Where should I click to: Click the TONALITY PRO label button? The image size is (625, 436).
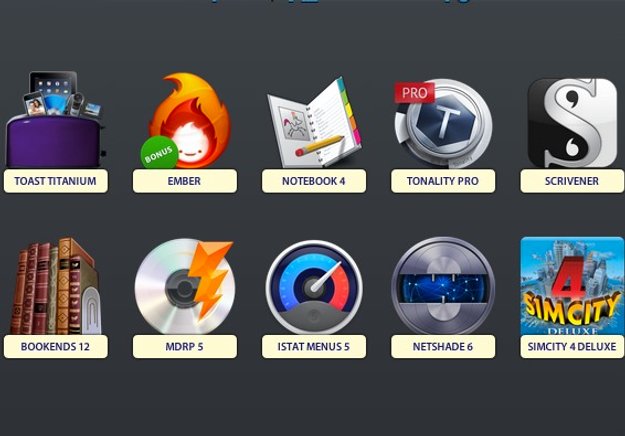[443, 181]
